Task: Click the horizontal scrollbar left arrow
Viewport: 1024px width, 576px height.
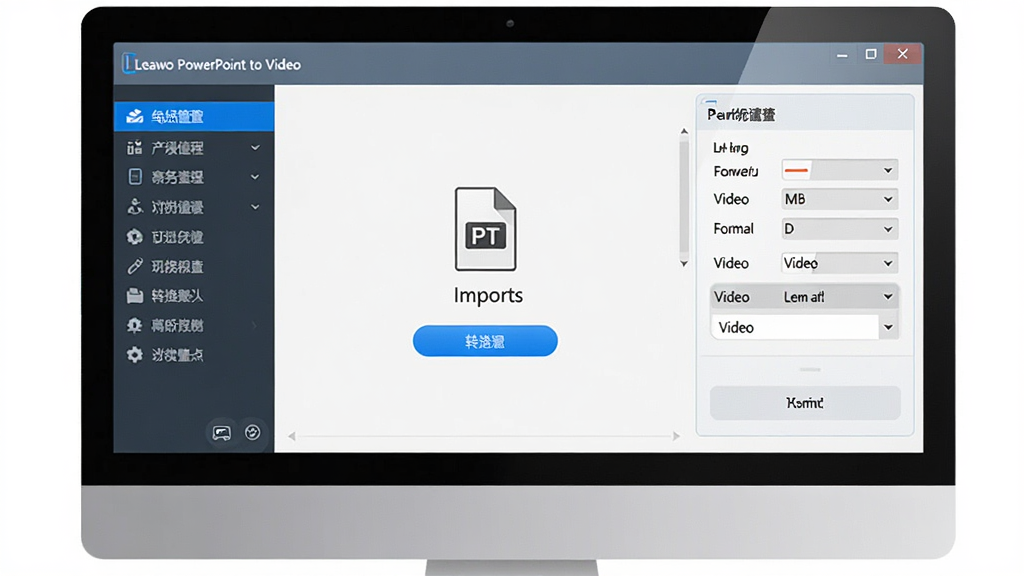Action: pos(292,436)
